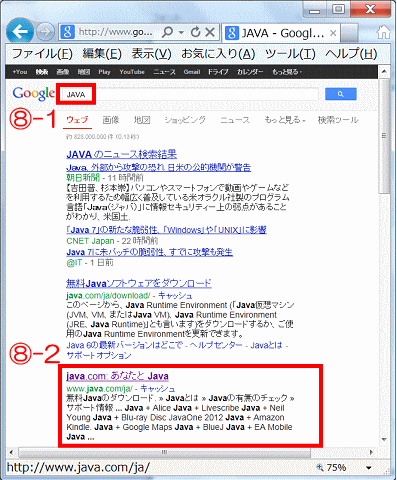Expand もっと見る dropdown in search tabs
Screen dimensions: 397x480
[285, 120]
